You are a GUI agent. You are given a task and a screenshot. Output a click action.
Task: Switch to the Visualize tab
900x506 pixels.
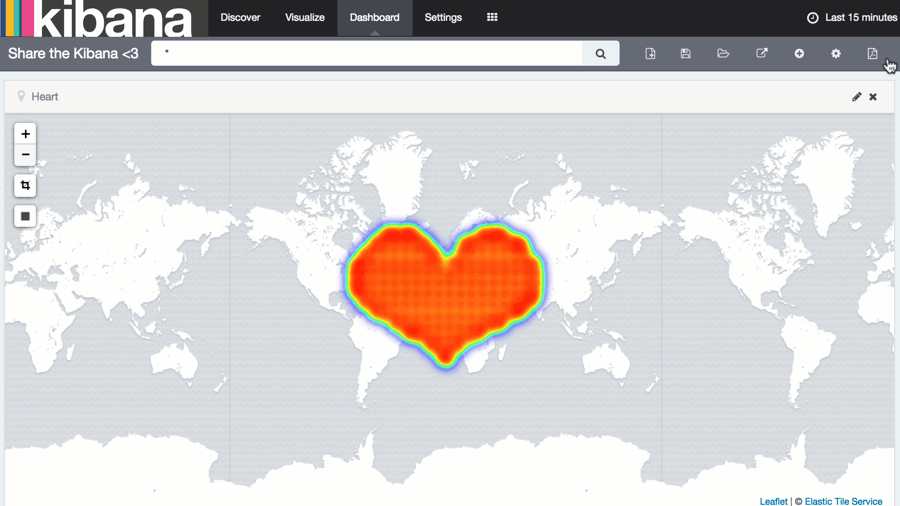pyautogui.click(x=305, y=18)
